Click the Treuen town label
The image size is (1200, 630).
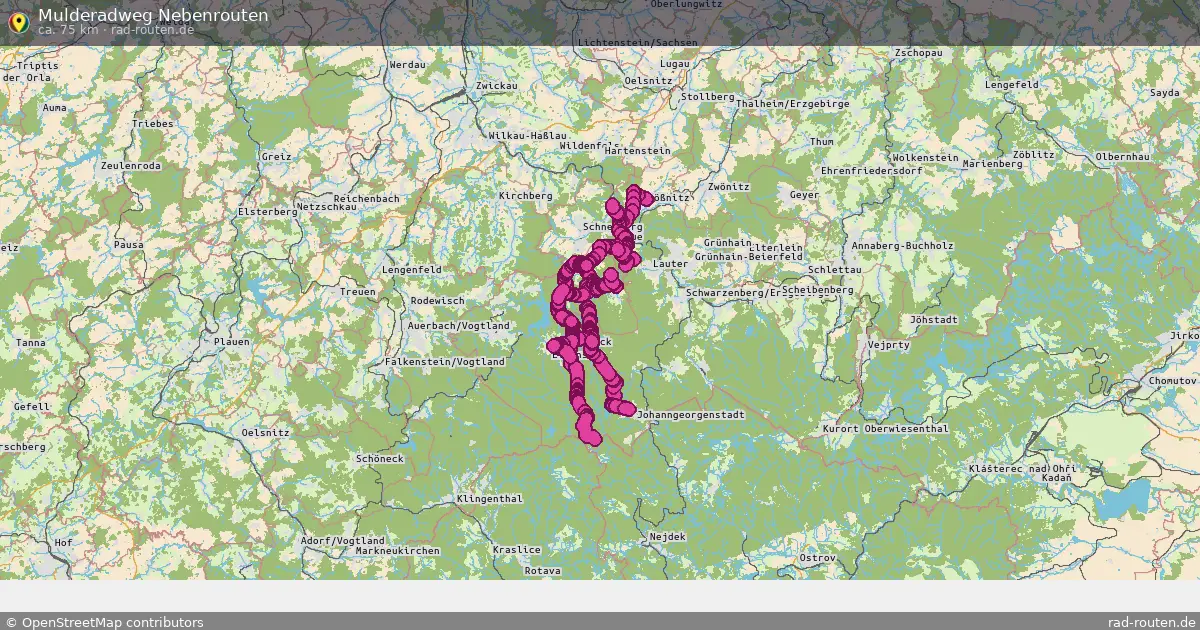click(358, 292)
